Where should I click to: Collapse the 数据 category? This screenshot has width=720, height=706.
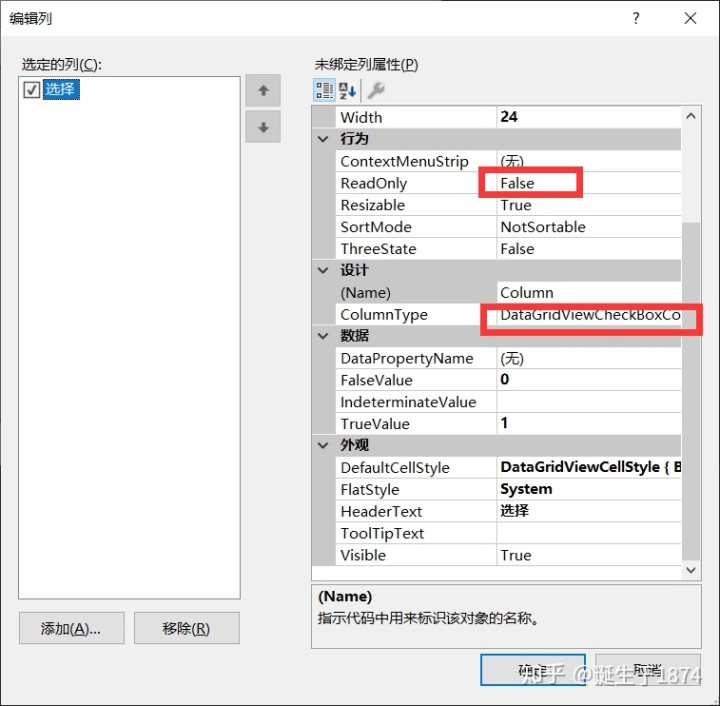point(323,336)
